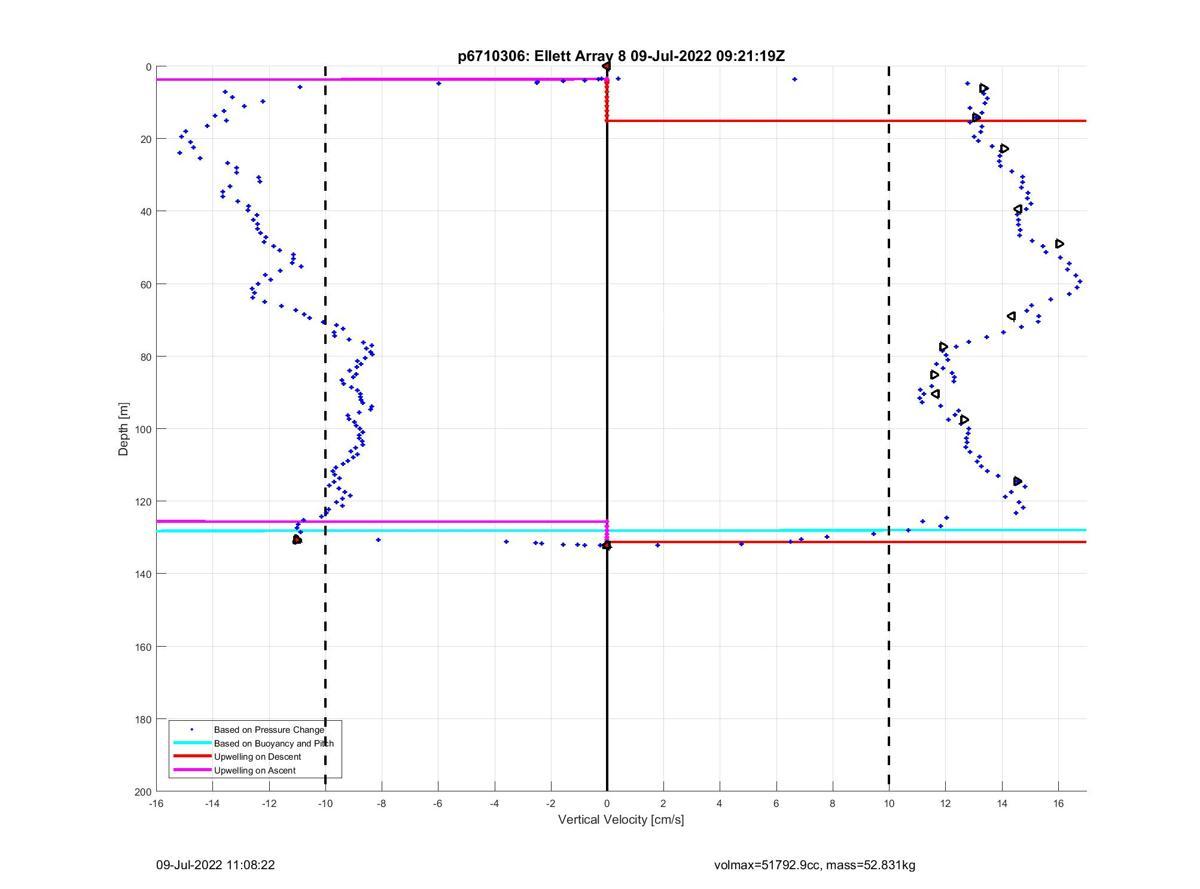Click triangle marker at zero velocity near 132 m depth
The image size is (1200, 889).
pyautogui.click(x=606, y=545)
